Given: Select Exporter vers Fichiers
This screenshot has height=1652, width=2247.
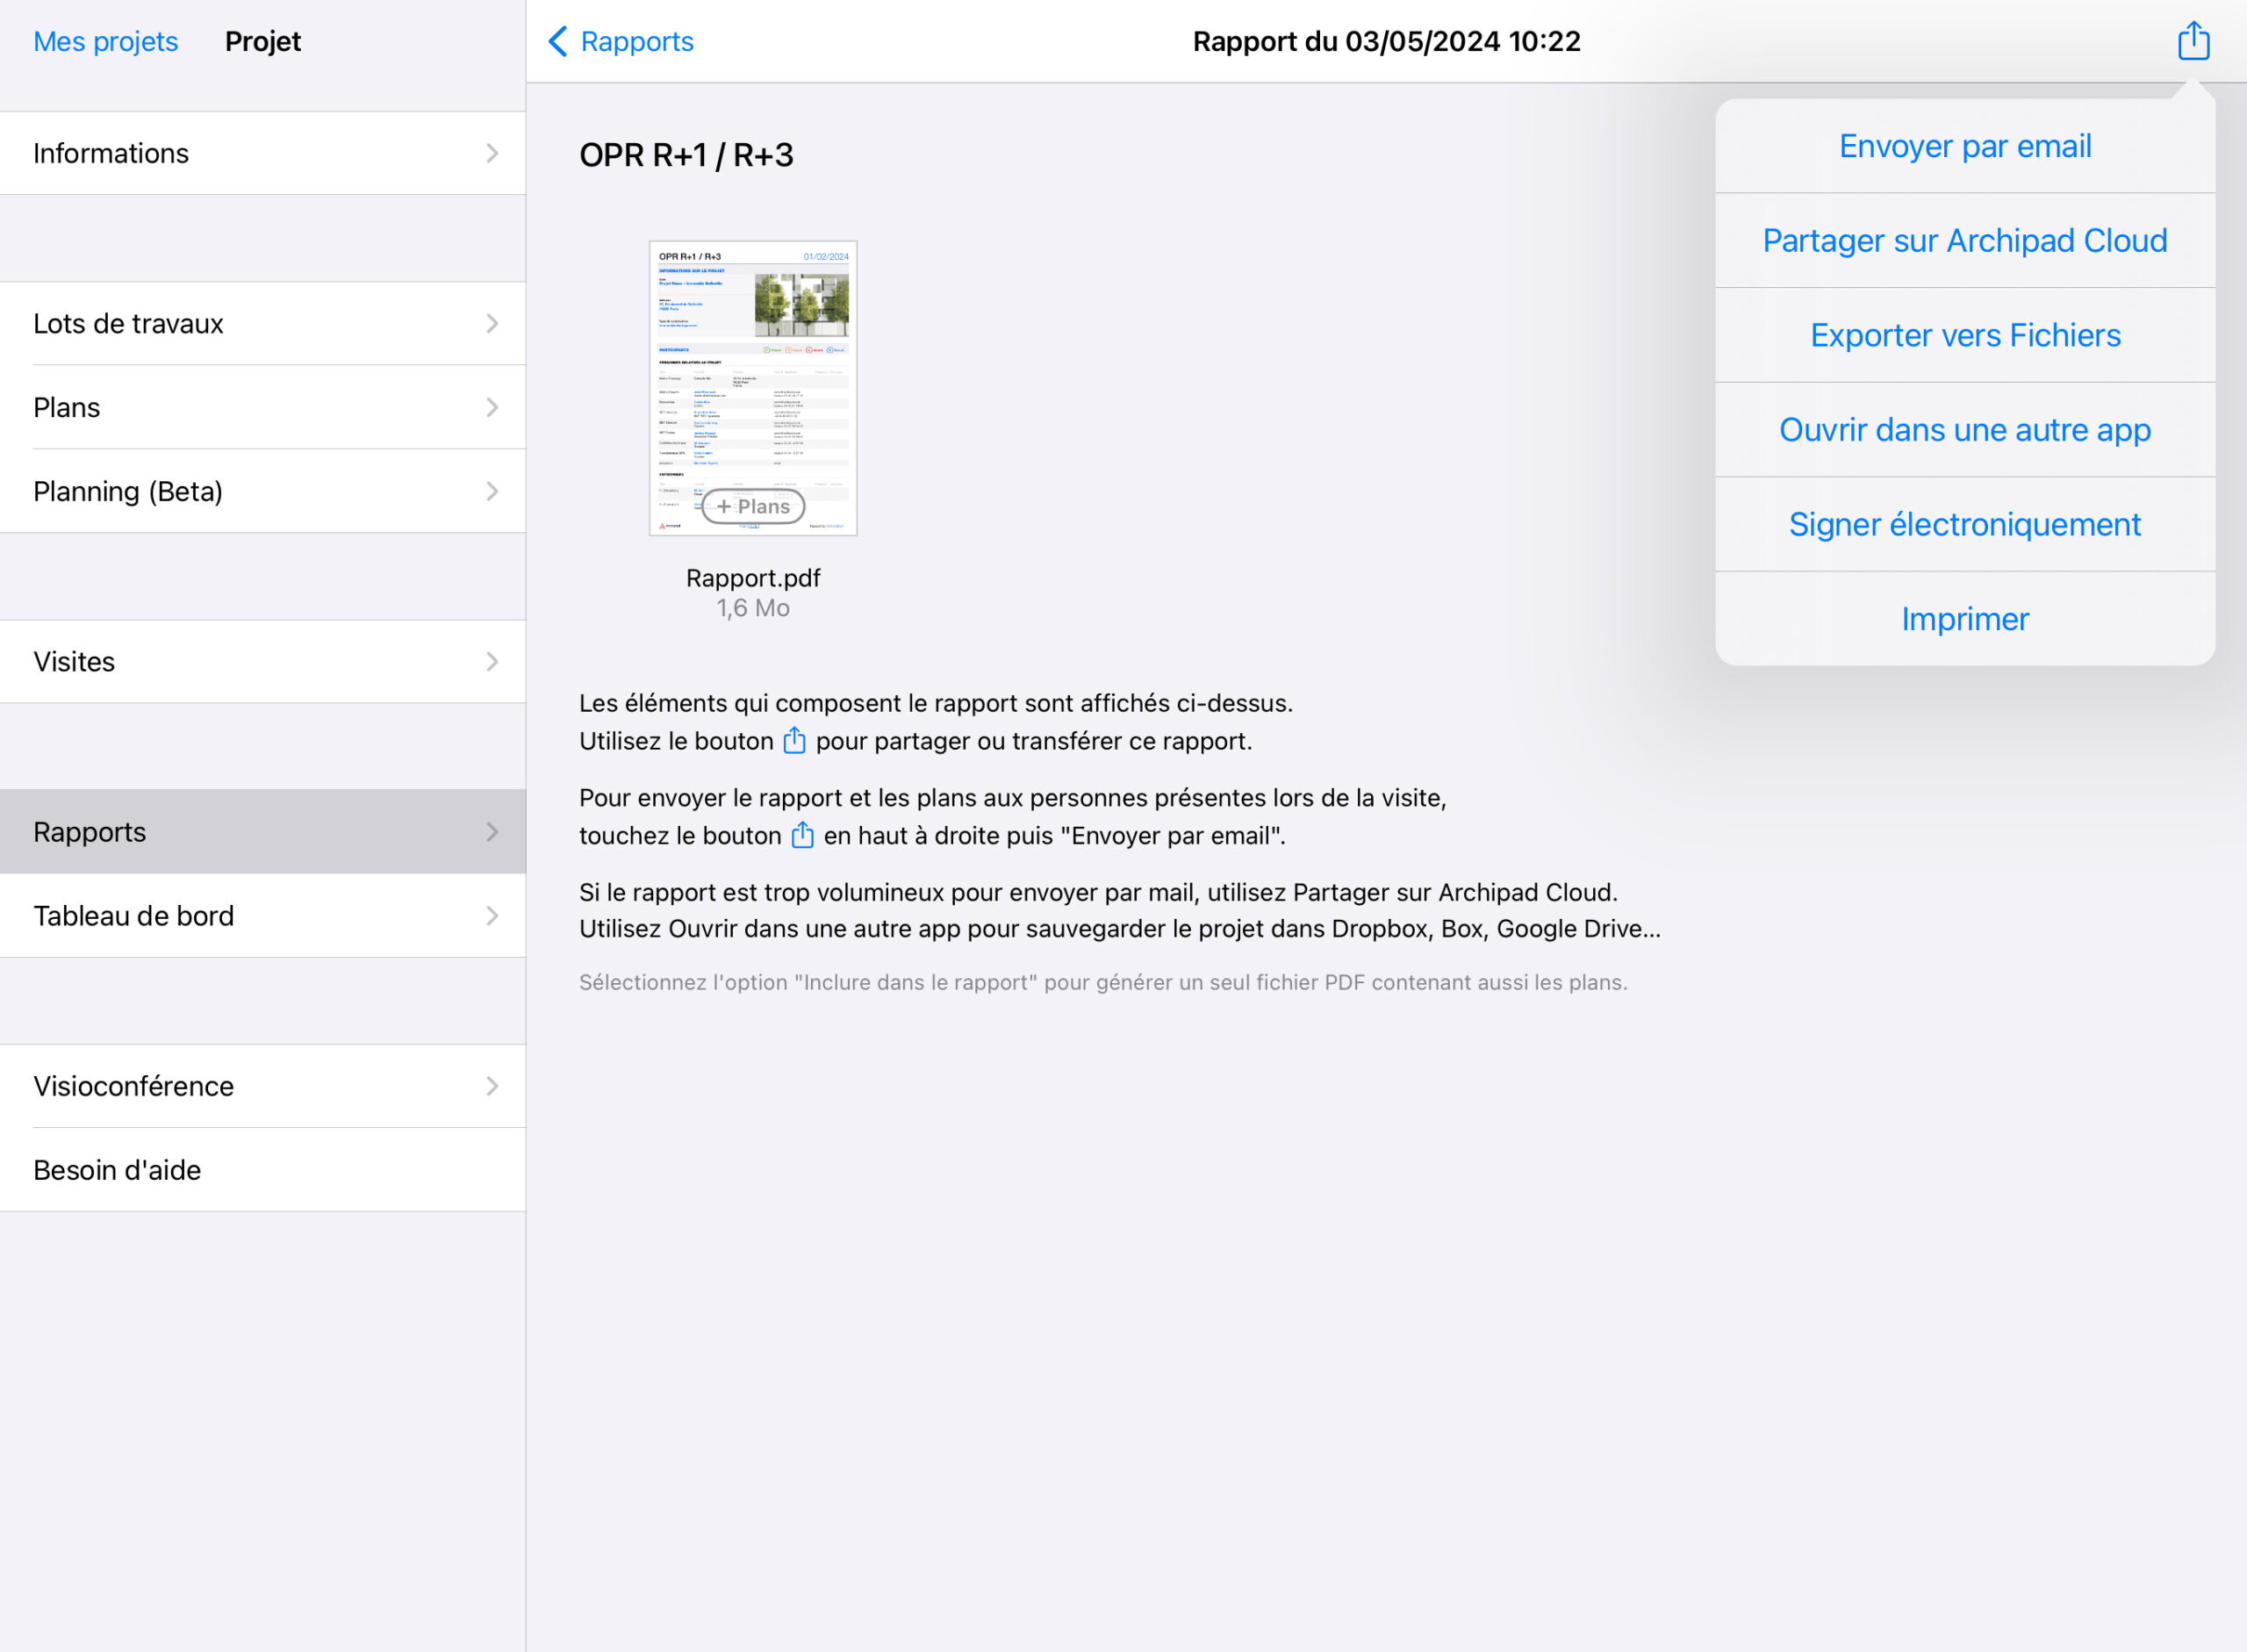Looking at the screenshot, I should [1965, 335].
